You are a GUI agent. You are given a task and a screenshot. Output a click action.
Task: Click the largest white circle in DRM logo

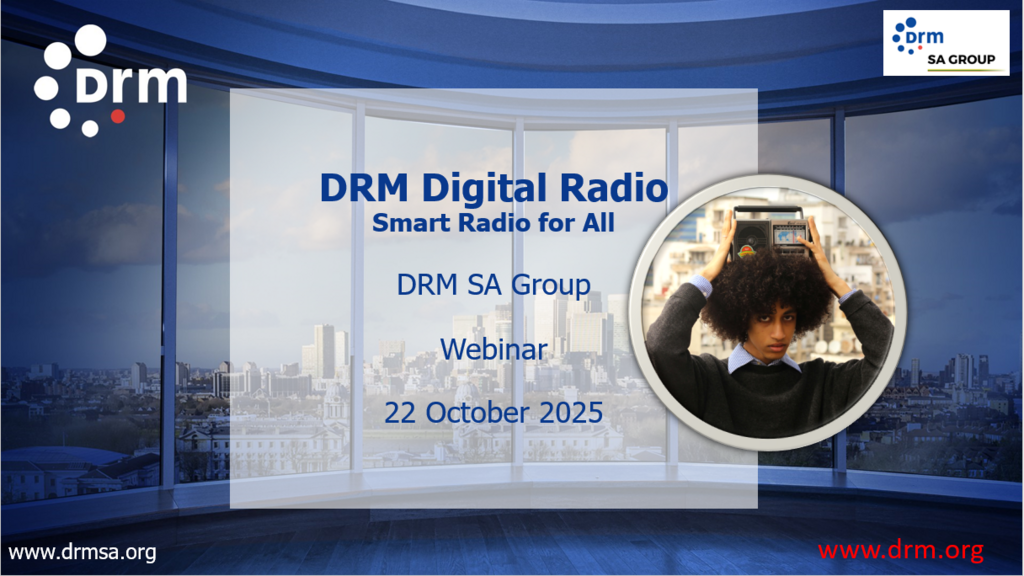click(x=90, y=41)
